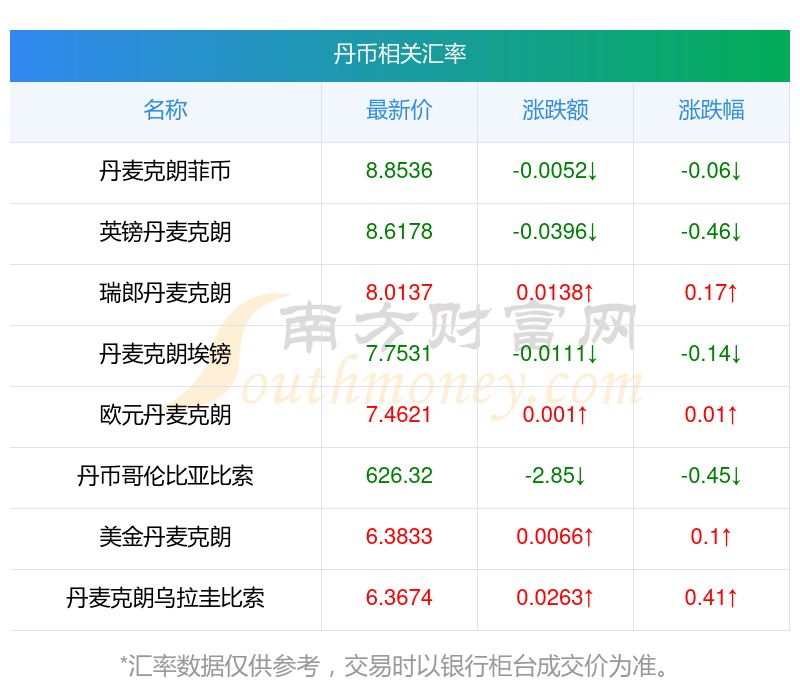Click the price 6.3833
The image size is (800, 698).
[x=399, y=537]
